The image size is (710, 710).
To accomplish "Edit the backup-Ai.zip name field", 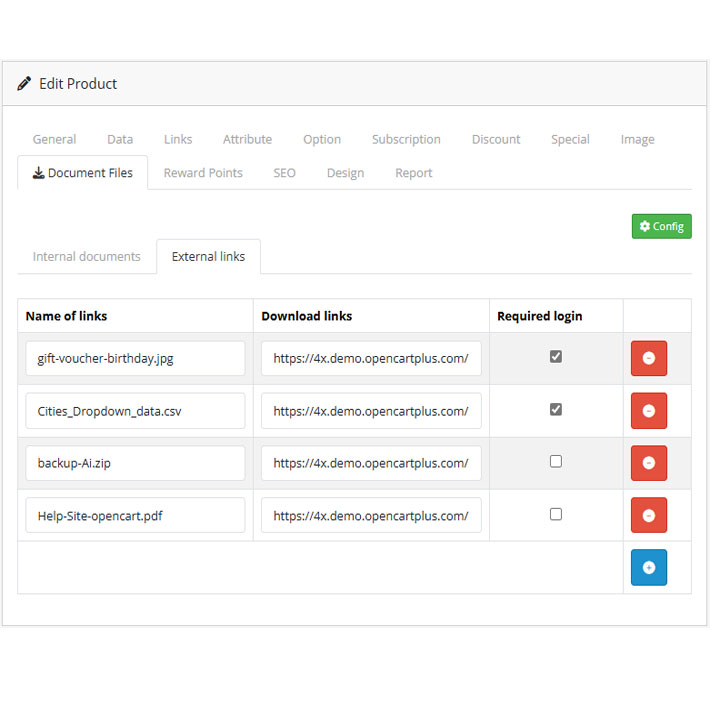I will coord(135,463).
